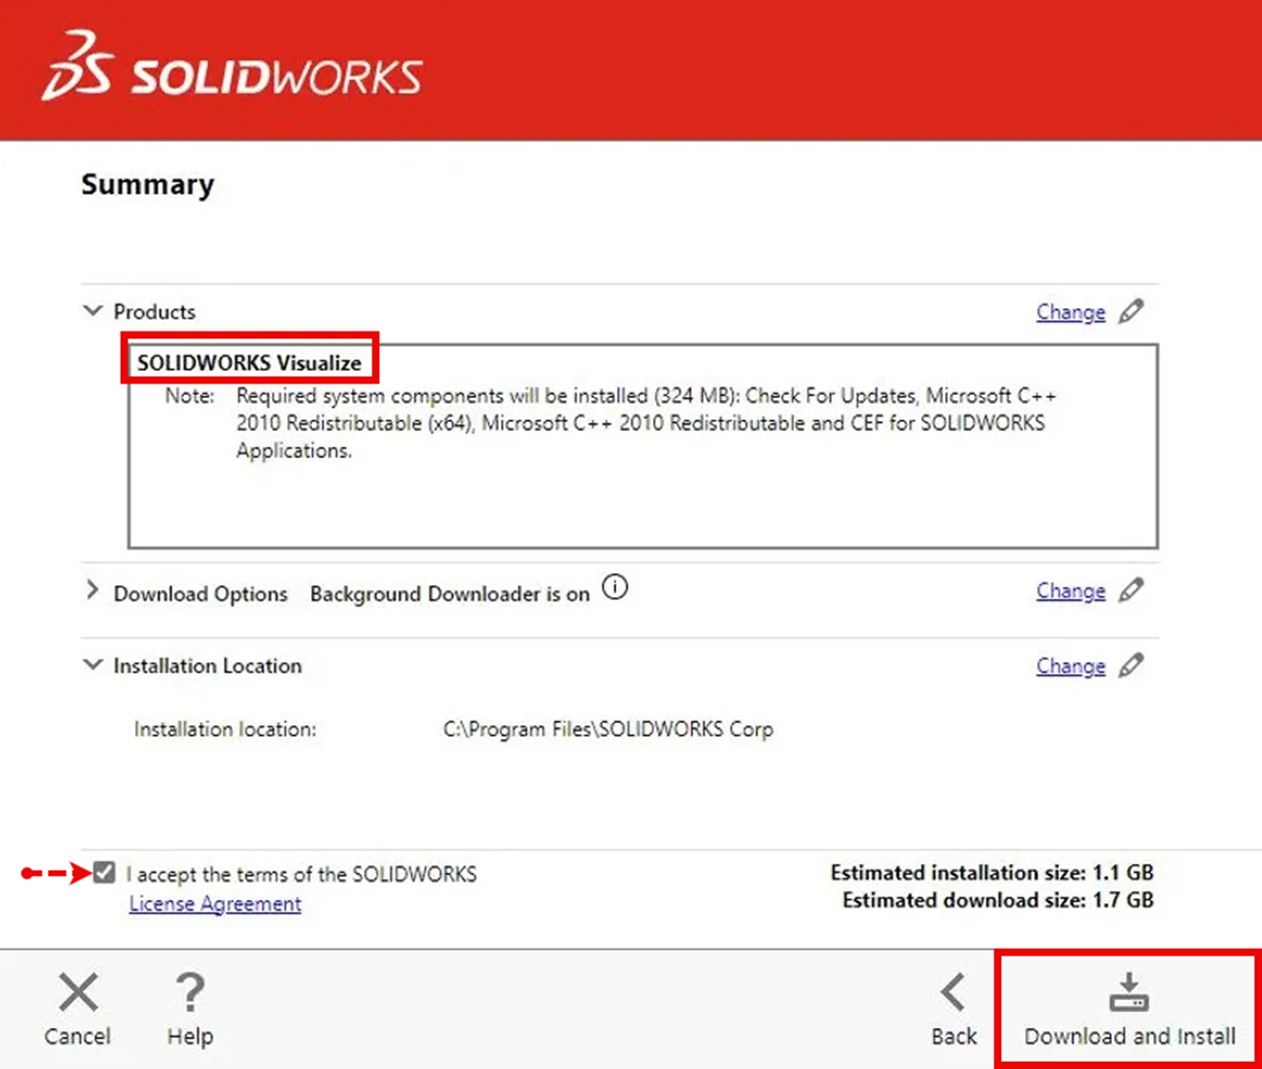Click the pencil icon beside Download Options Change
Screen dimensions: 1262x1069
pos(1131,591)
